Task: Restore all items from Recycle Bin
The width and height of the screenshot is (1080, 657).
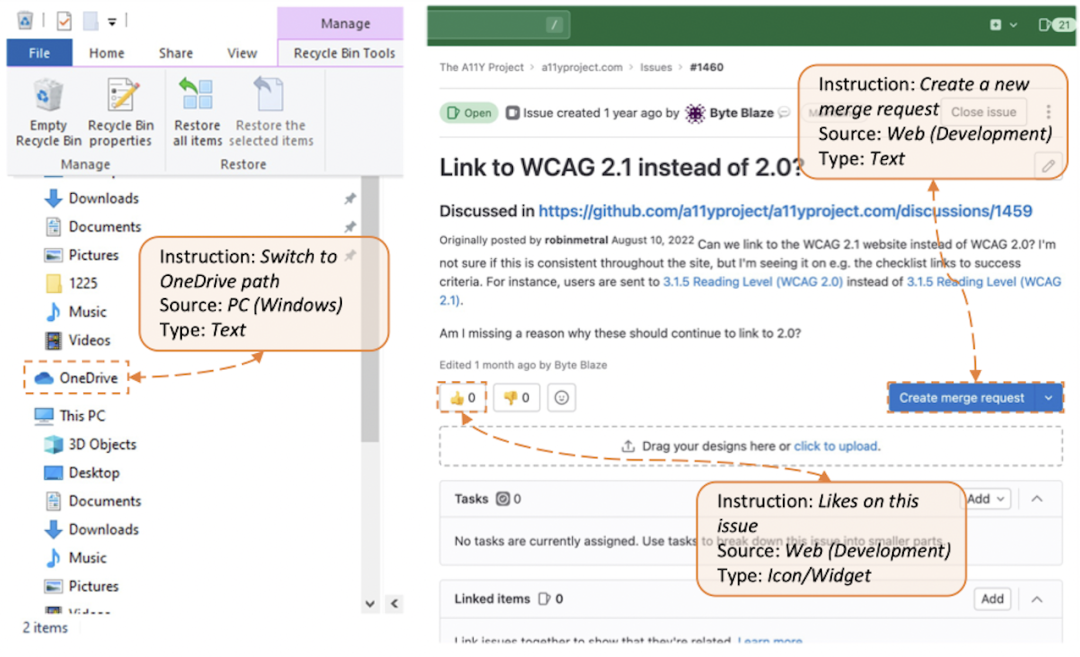Action: point(197,113)
